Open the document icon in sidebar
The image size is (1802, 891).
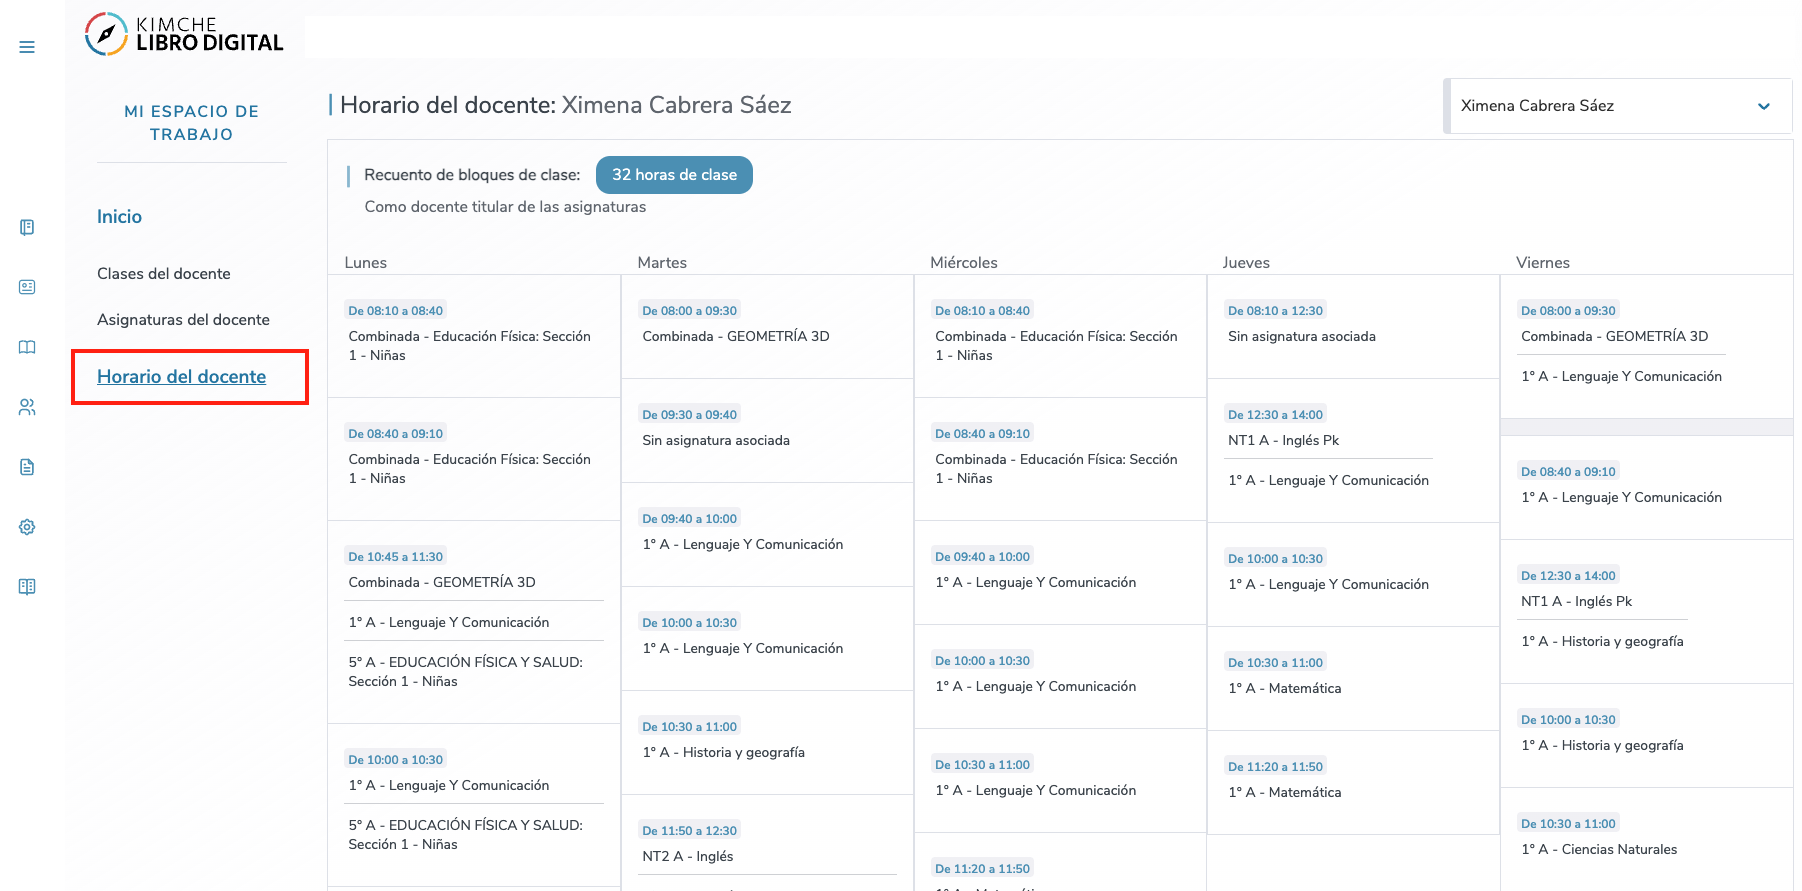click(x=27, y=467)
